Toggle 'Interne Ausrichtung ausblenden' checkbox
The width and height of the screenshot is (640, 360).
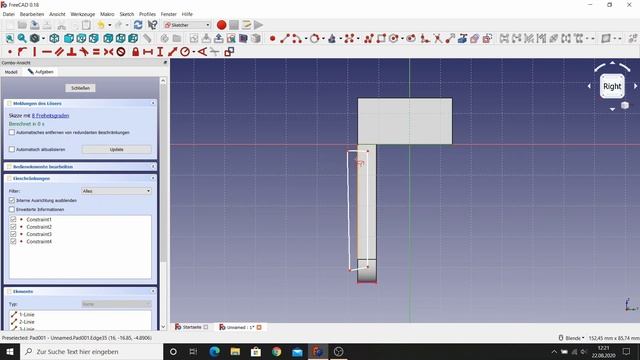pos(12,200)
